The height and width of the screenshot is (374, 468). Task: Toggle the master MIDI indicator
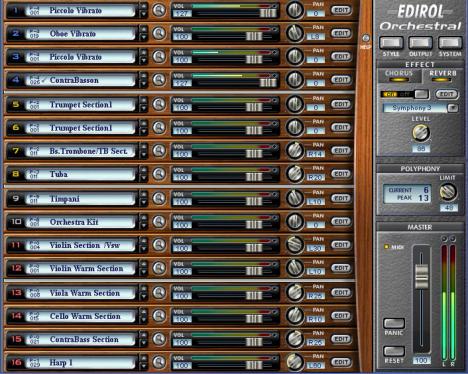(x=387, y=247)
